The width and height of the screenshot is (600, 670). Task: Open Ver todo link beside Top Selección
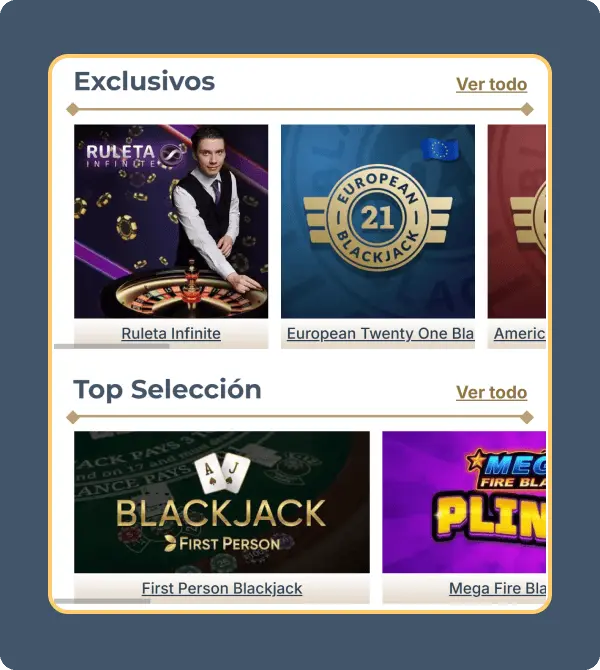point(491,392)
